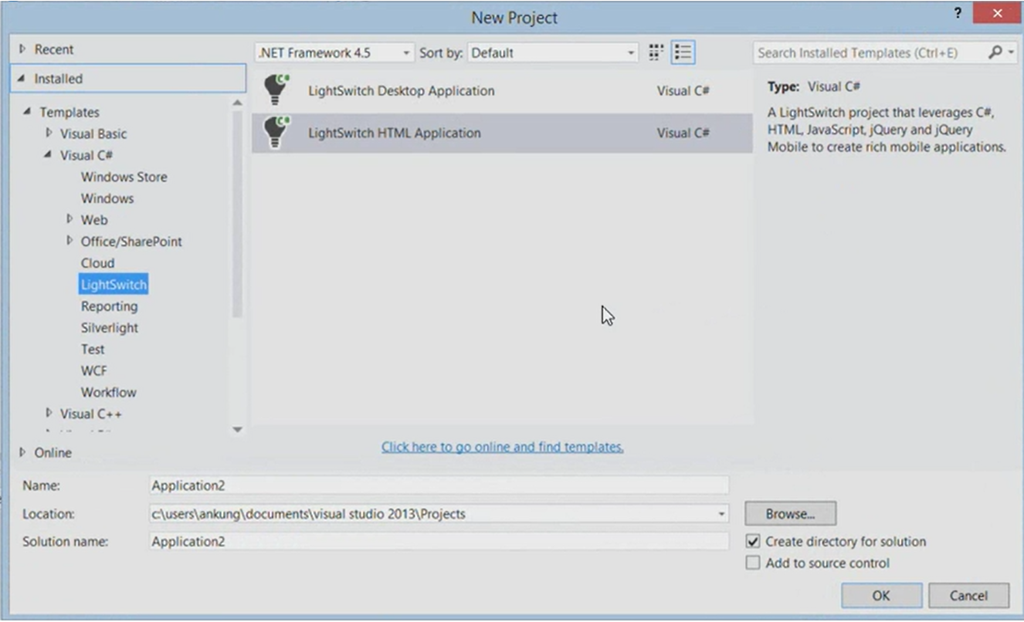
Task: Select Cloud template category
Action: 98,263
